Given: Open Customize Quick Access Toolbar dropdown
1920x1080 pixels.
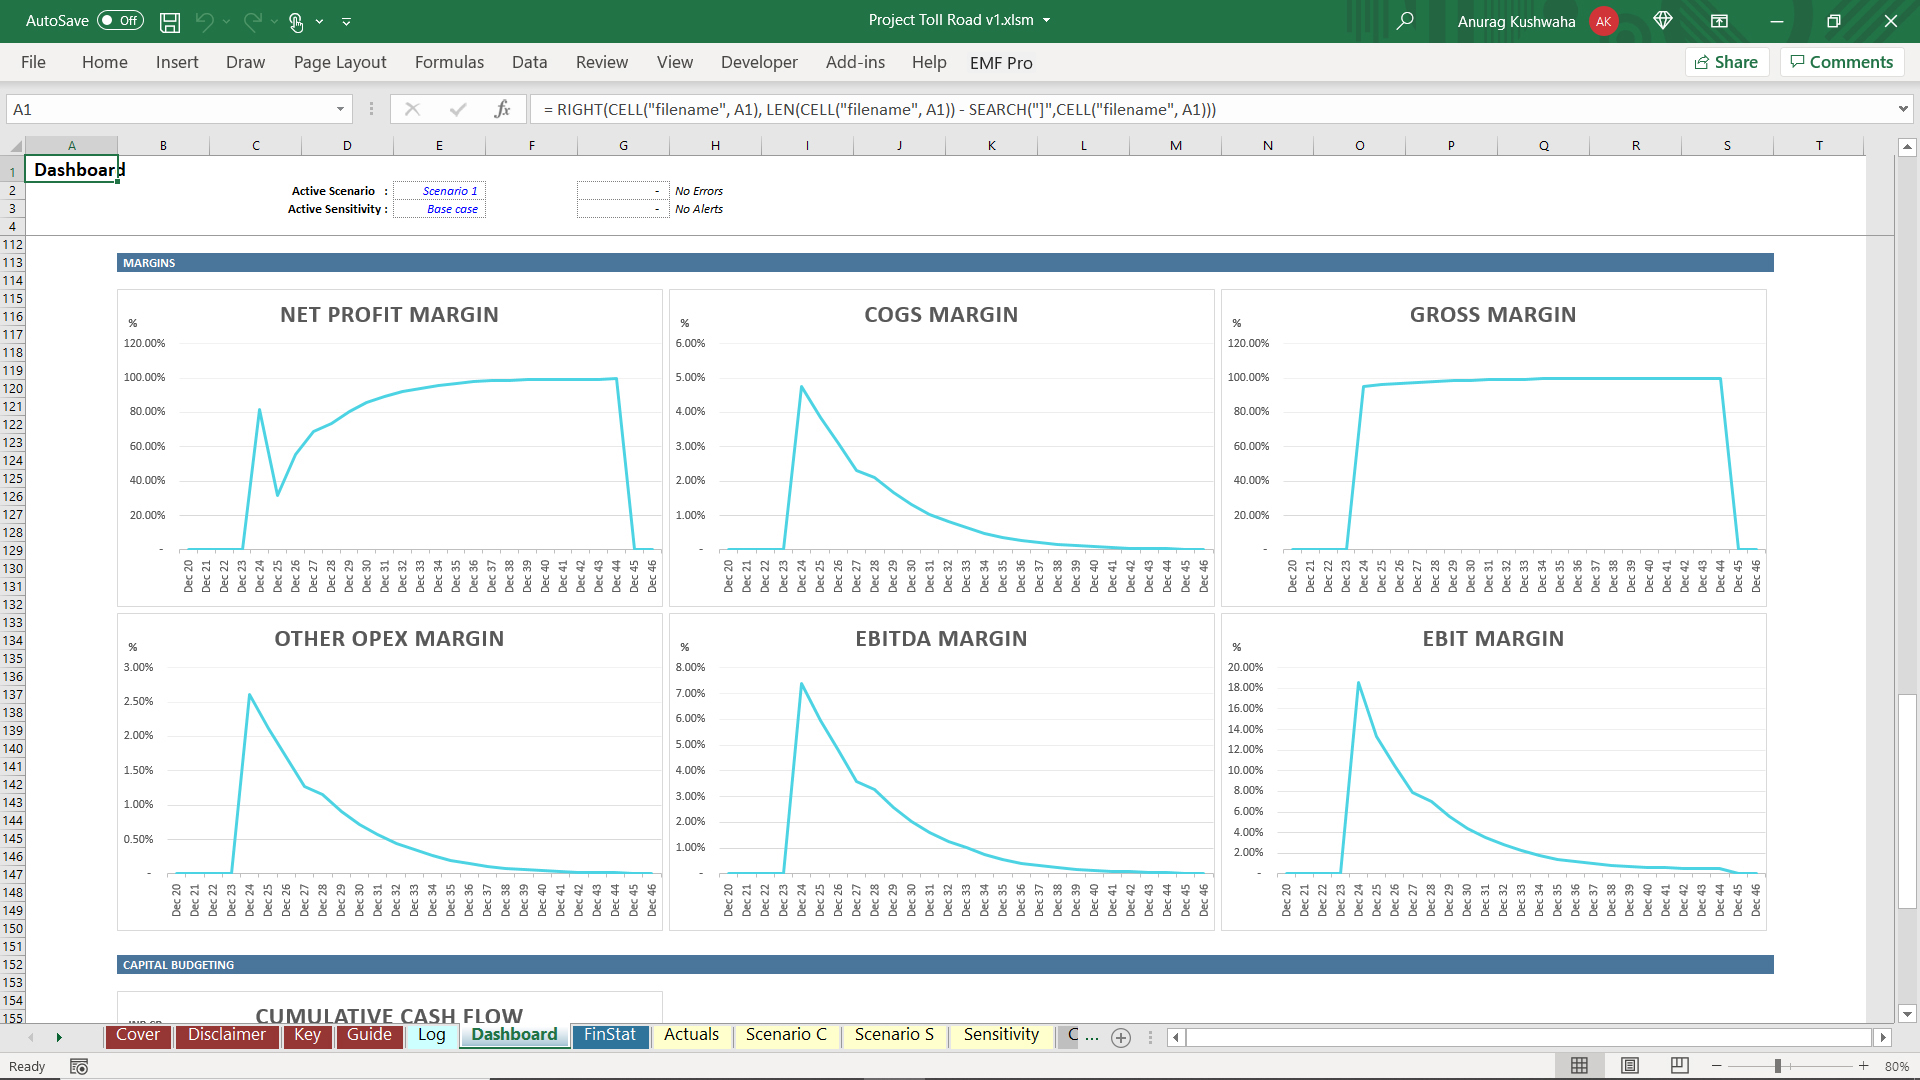Looking at the screenshot, I should [347, 21].
